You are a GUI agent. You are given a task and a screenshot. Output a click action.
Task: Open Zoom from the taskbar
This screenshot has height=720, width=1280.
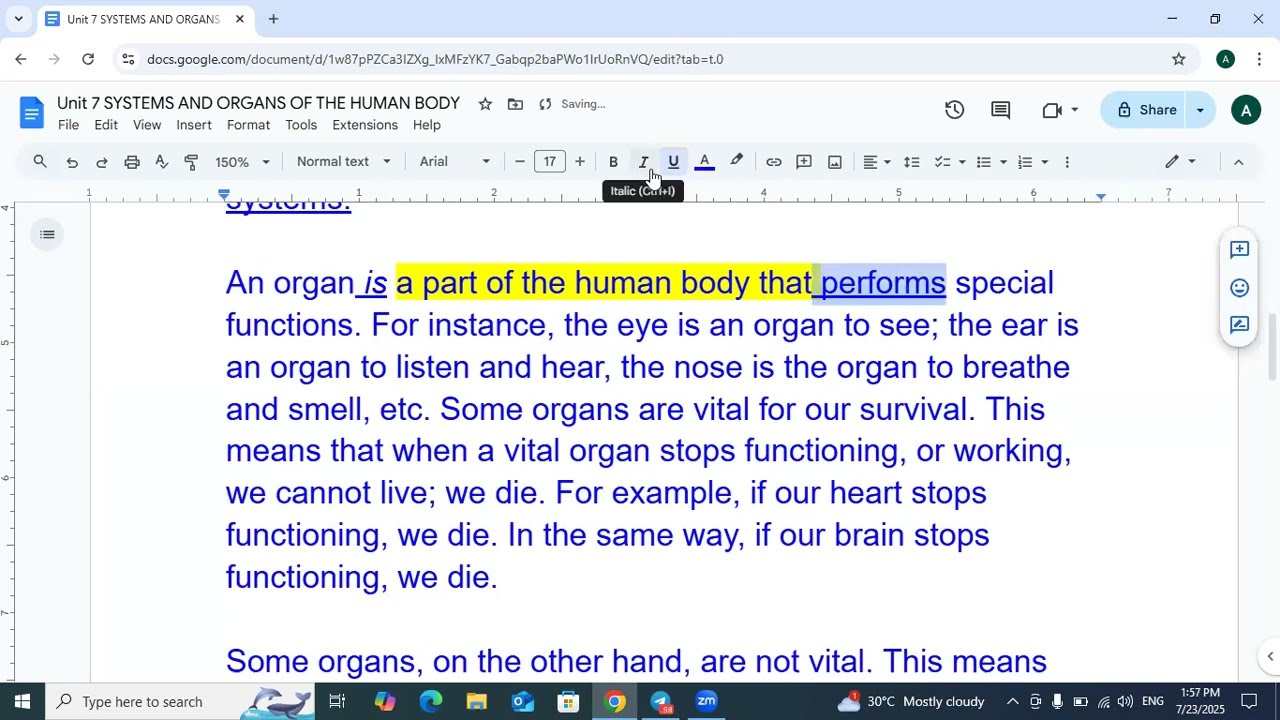[x=707, y=701]
